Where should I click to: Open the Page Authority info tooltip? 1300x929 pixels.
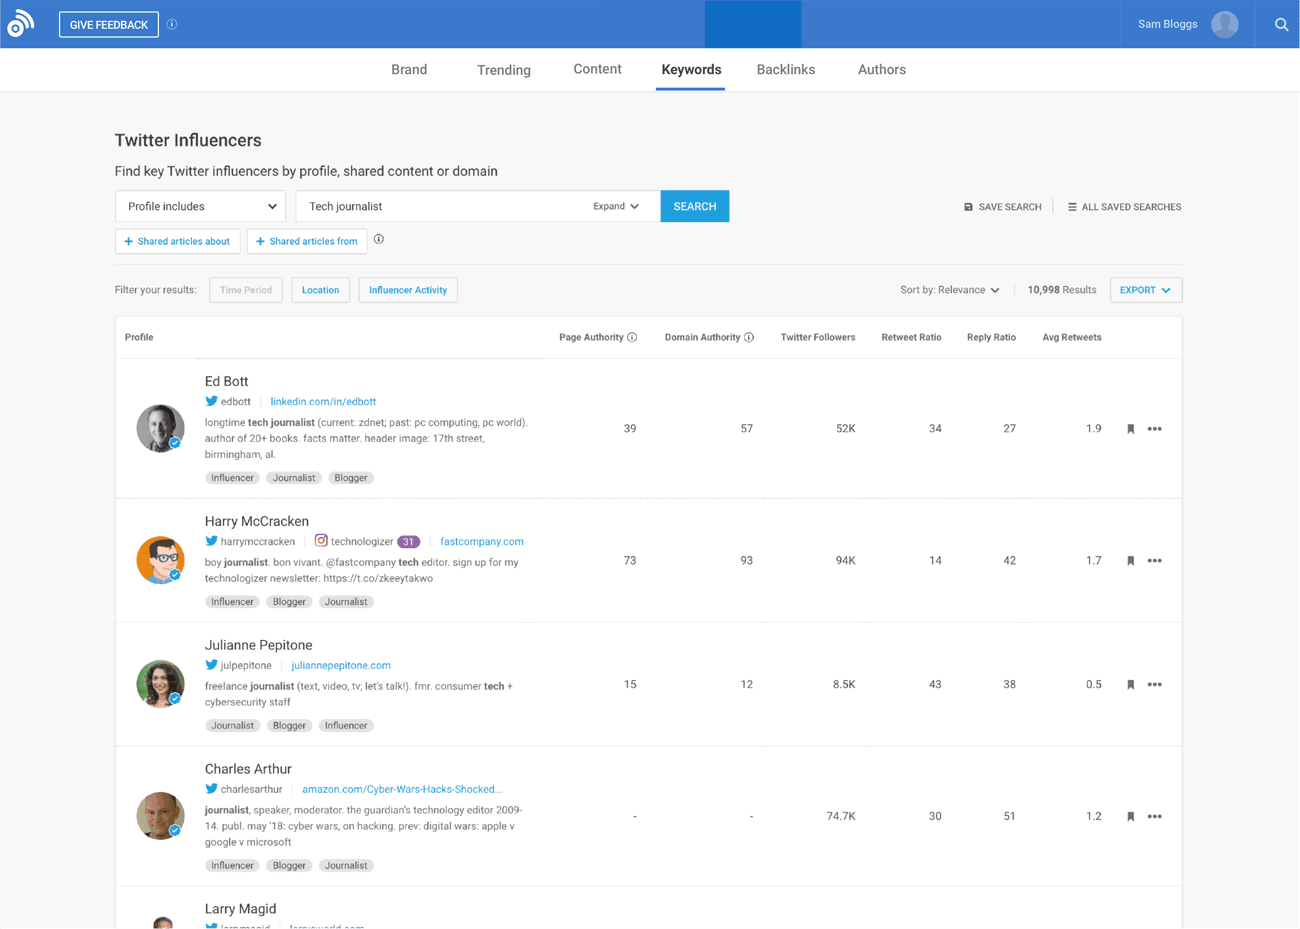point(634,337)
